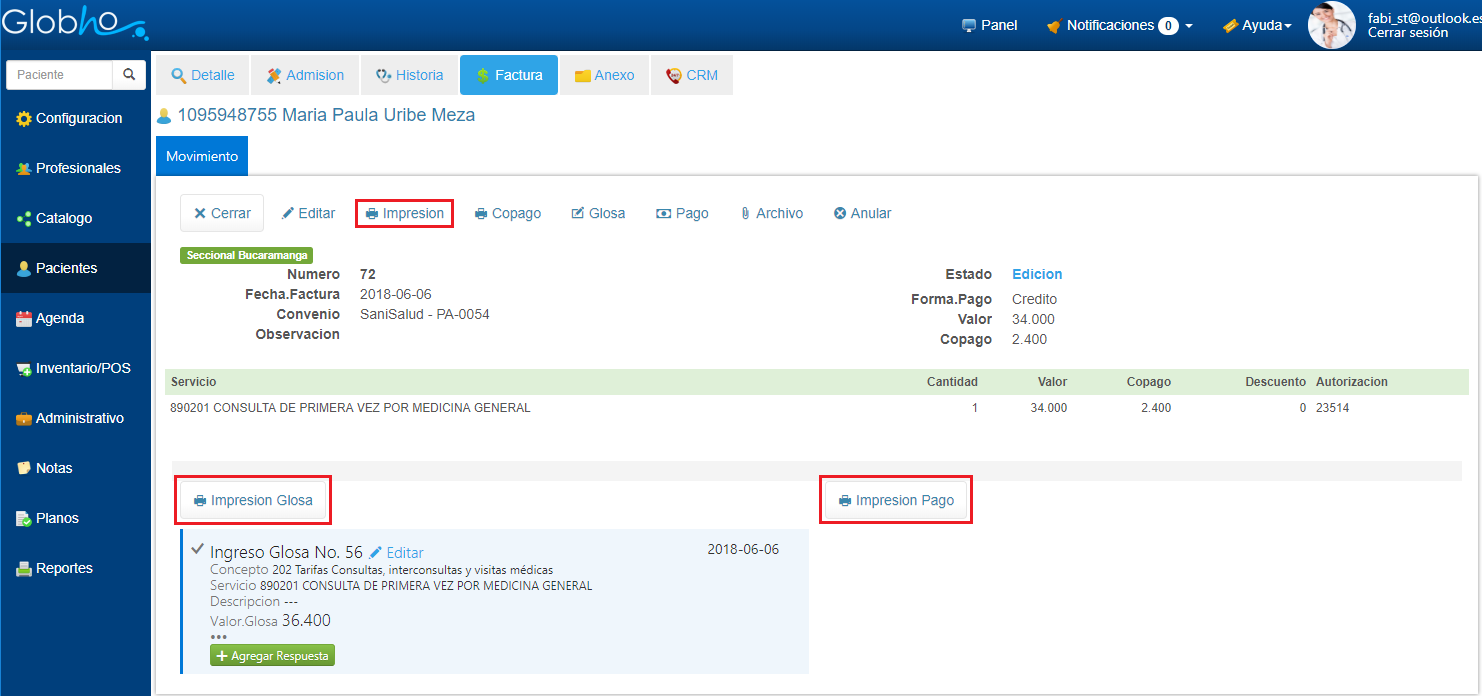This screenshot has width=1482, height=696.
Task: Click Cerrar sesión link
Action: pos(1407,33)
